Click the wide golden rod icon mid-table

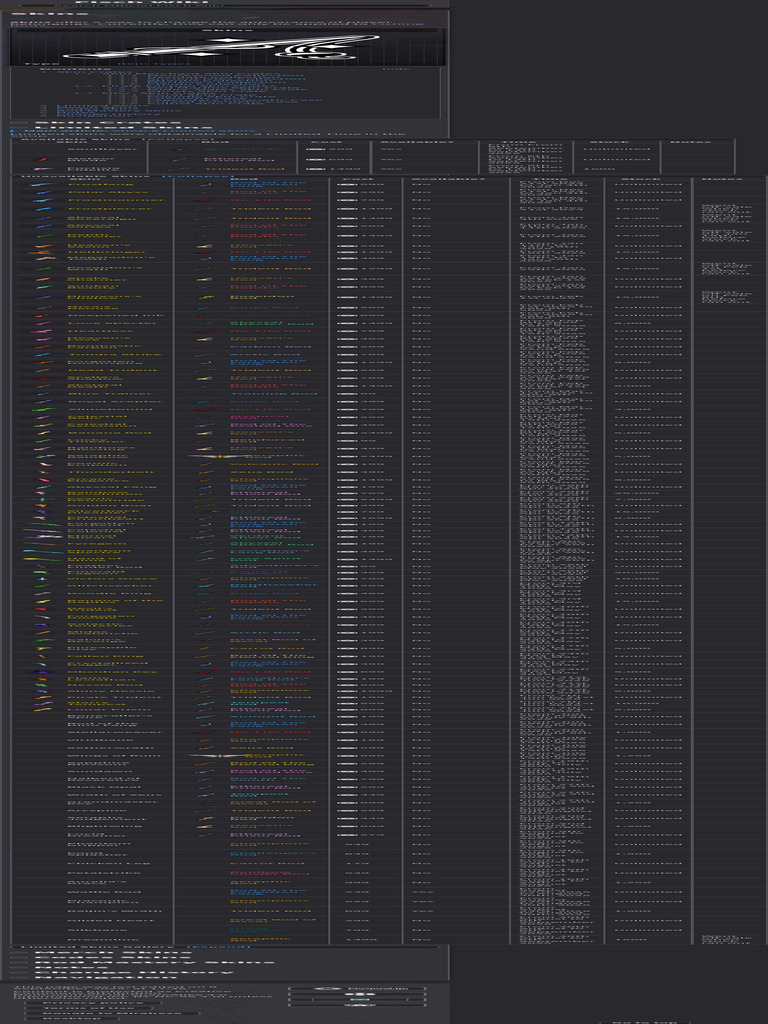coord(220,456)
